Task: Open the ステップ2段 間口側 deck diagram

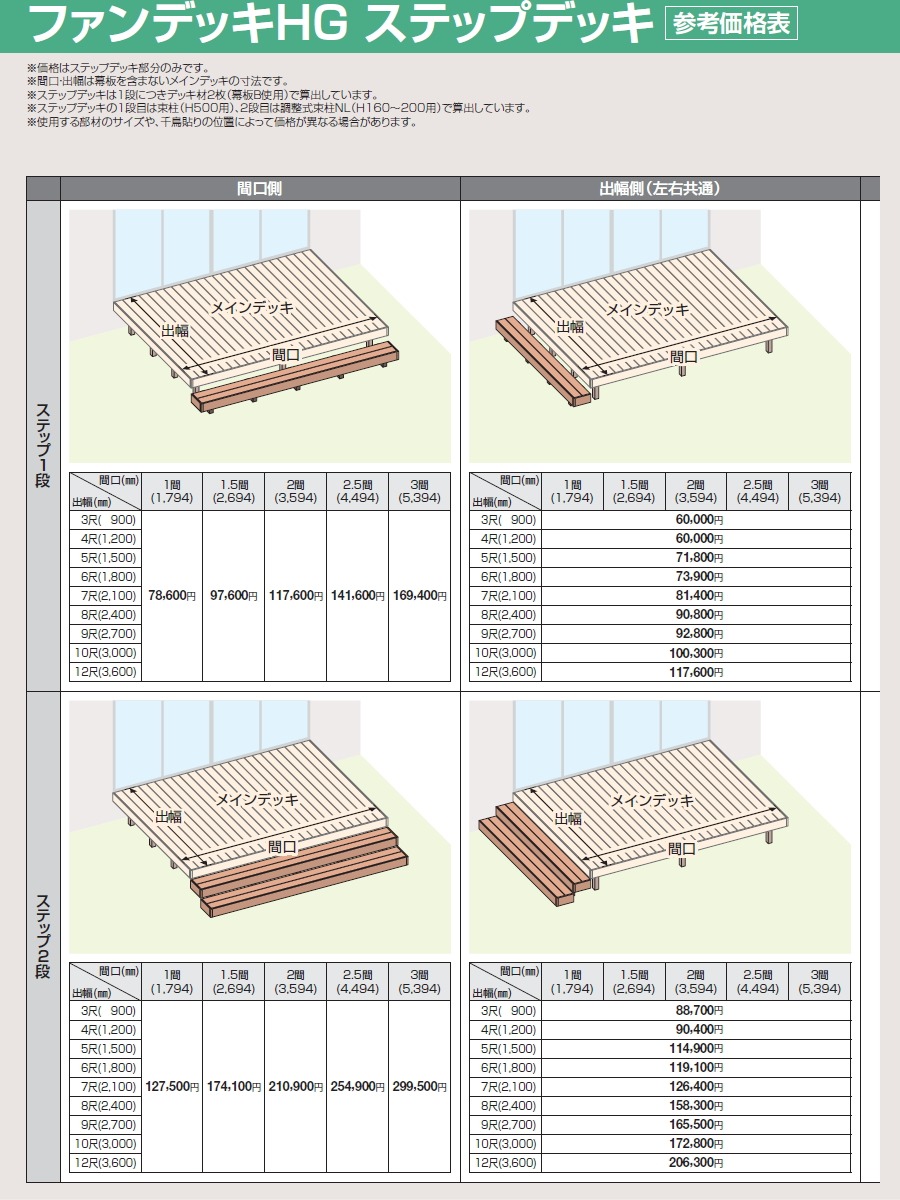Action: tap(260, 826)
